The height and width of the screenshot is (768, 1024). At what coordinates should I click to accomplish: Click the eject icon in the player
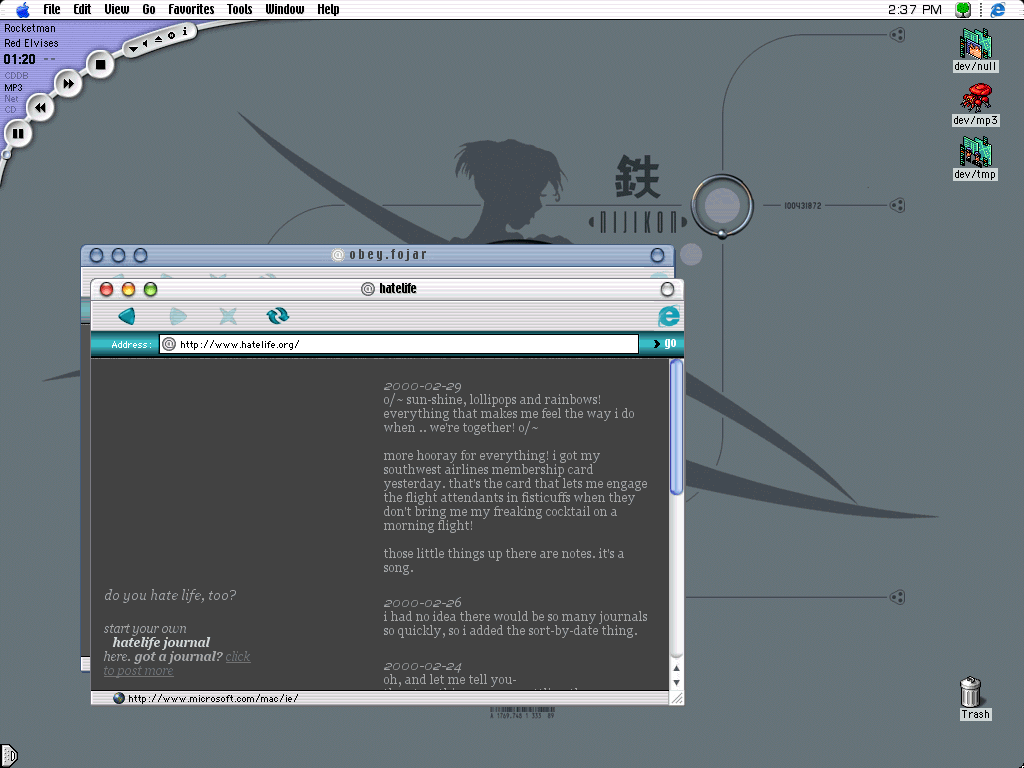(x=158, y=39)
